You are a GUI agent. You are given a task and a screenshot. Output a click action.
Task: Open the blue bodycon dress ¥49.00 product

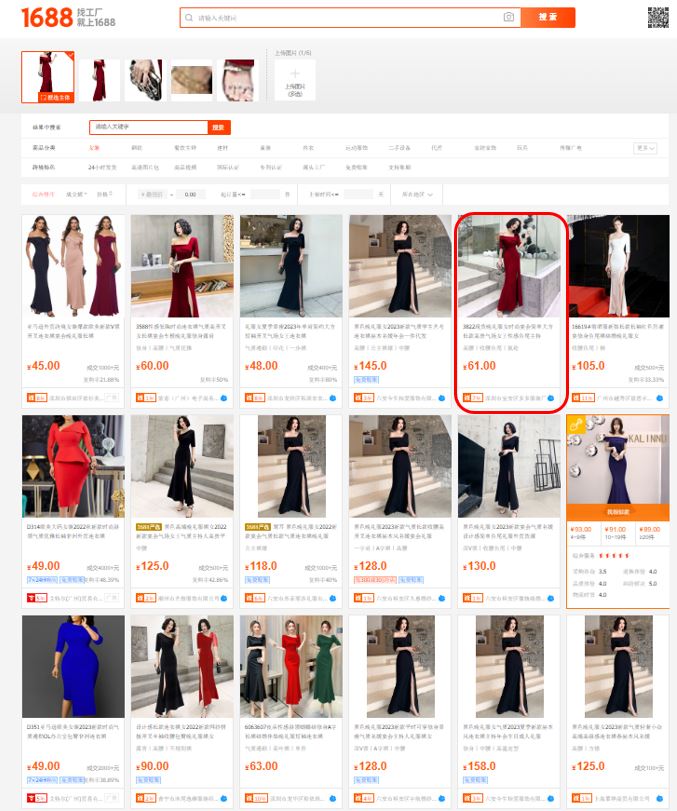73,666
